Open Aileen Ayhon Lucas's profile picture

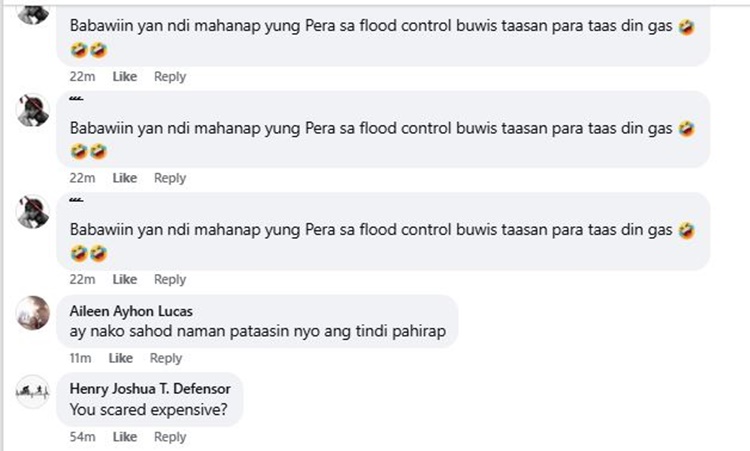point(33,313)
